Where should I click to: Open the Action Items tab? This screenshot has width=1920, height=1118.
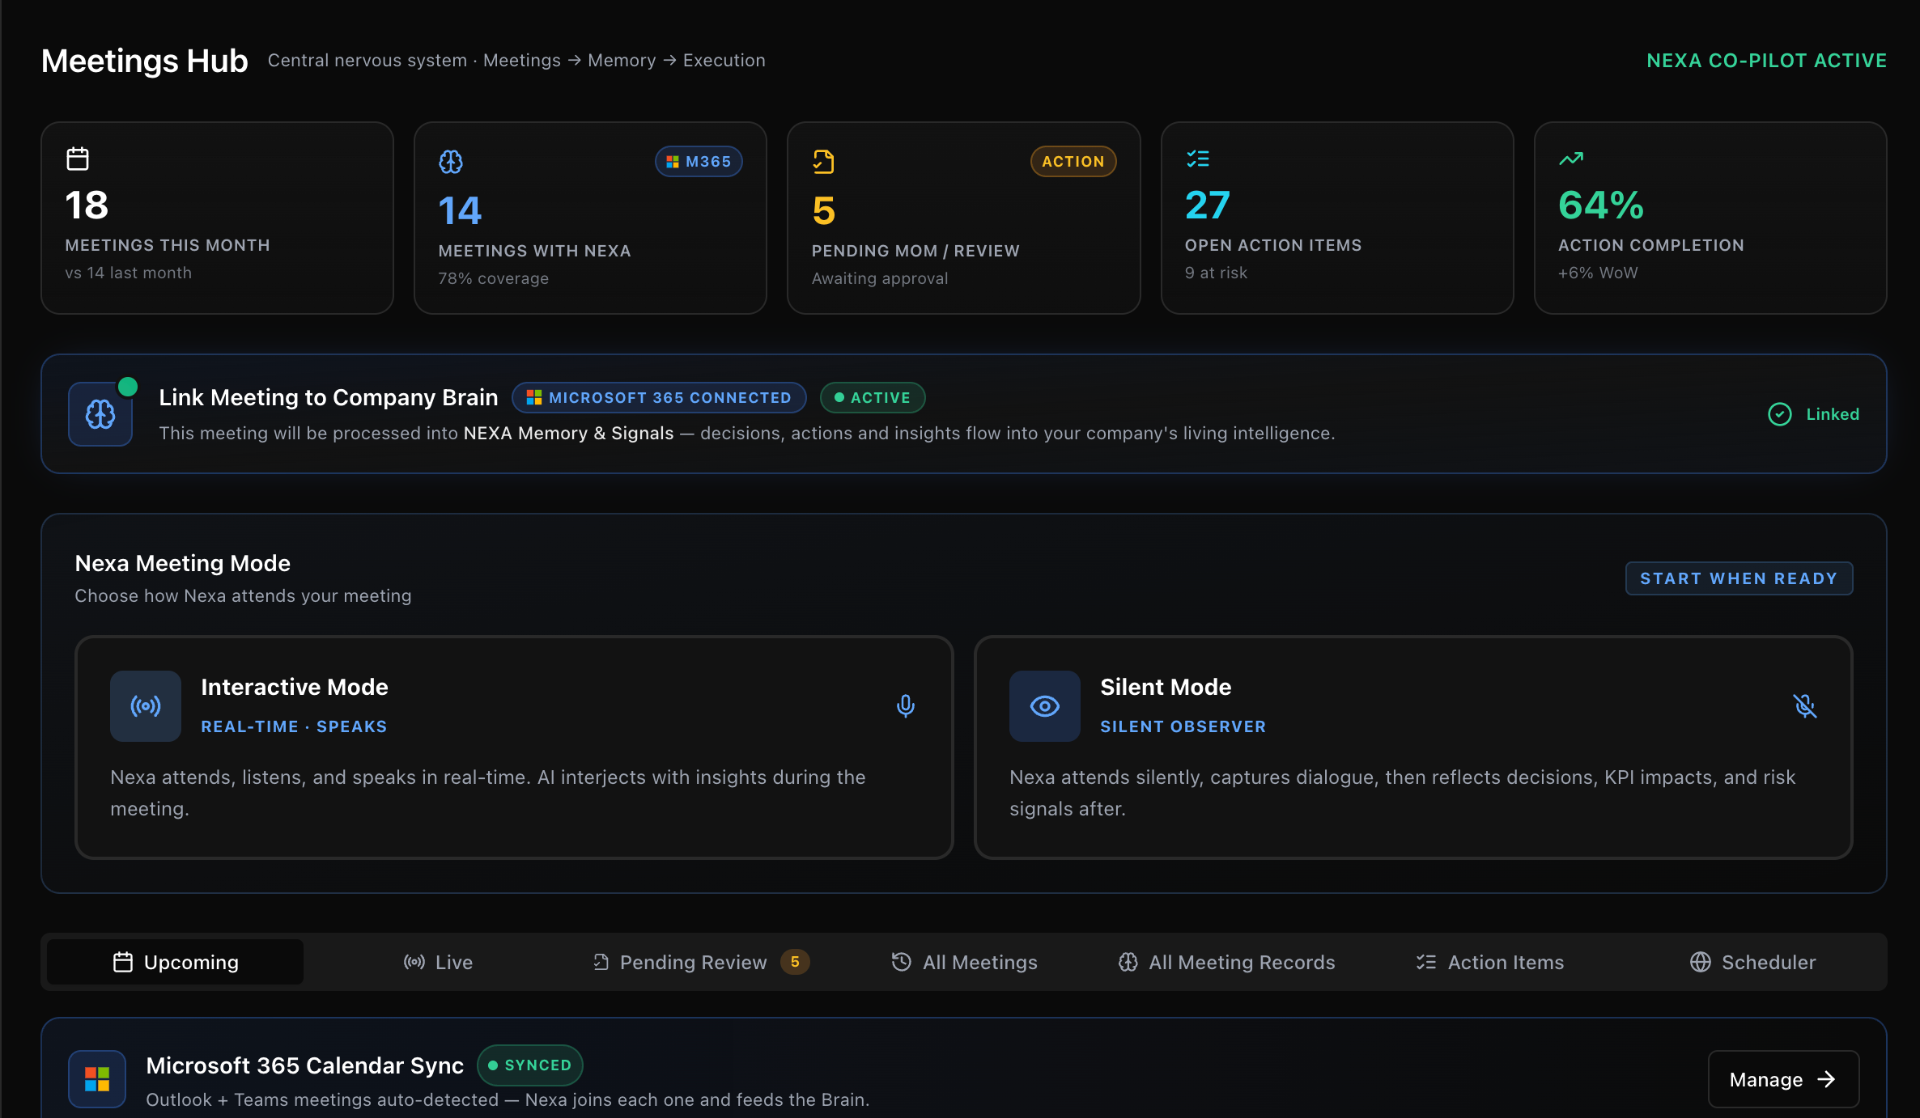point(1490,962)
